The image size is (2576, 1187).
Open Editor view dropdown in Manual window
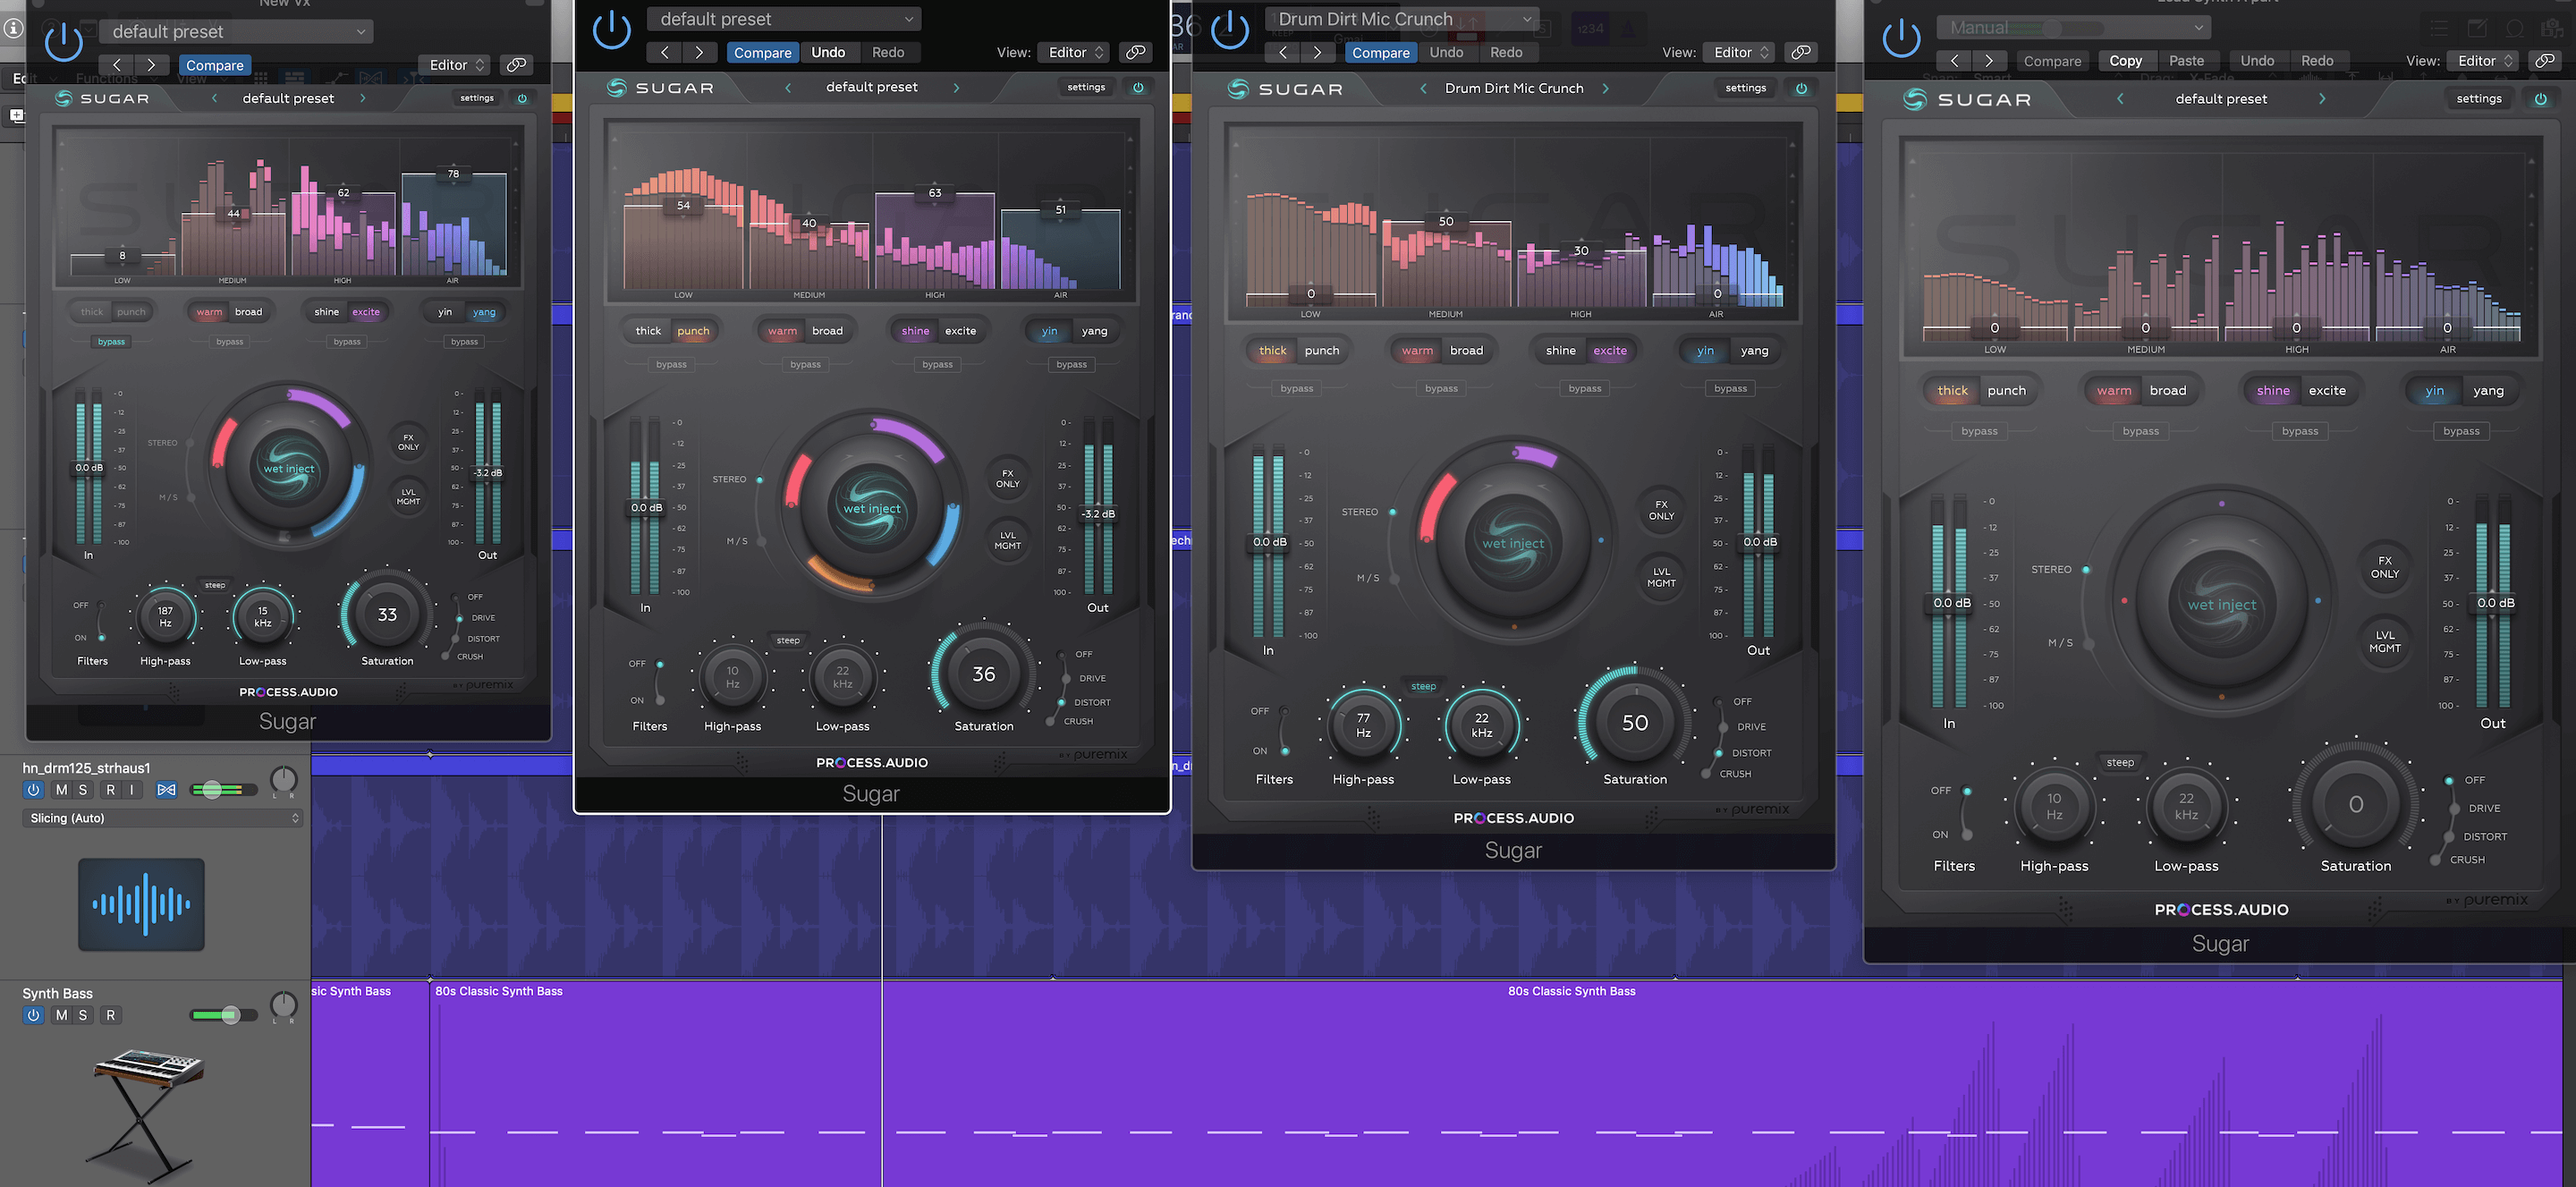tap(2483, 61)
